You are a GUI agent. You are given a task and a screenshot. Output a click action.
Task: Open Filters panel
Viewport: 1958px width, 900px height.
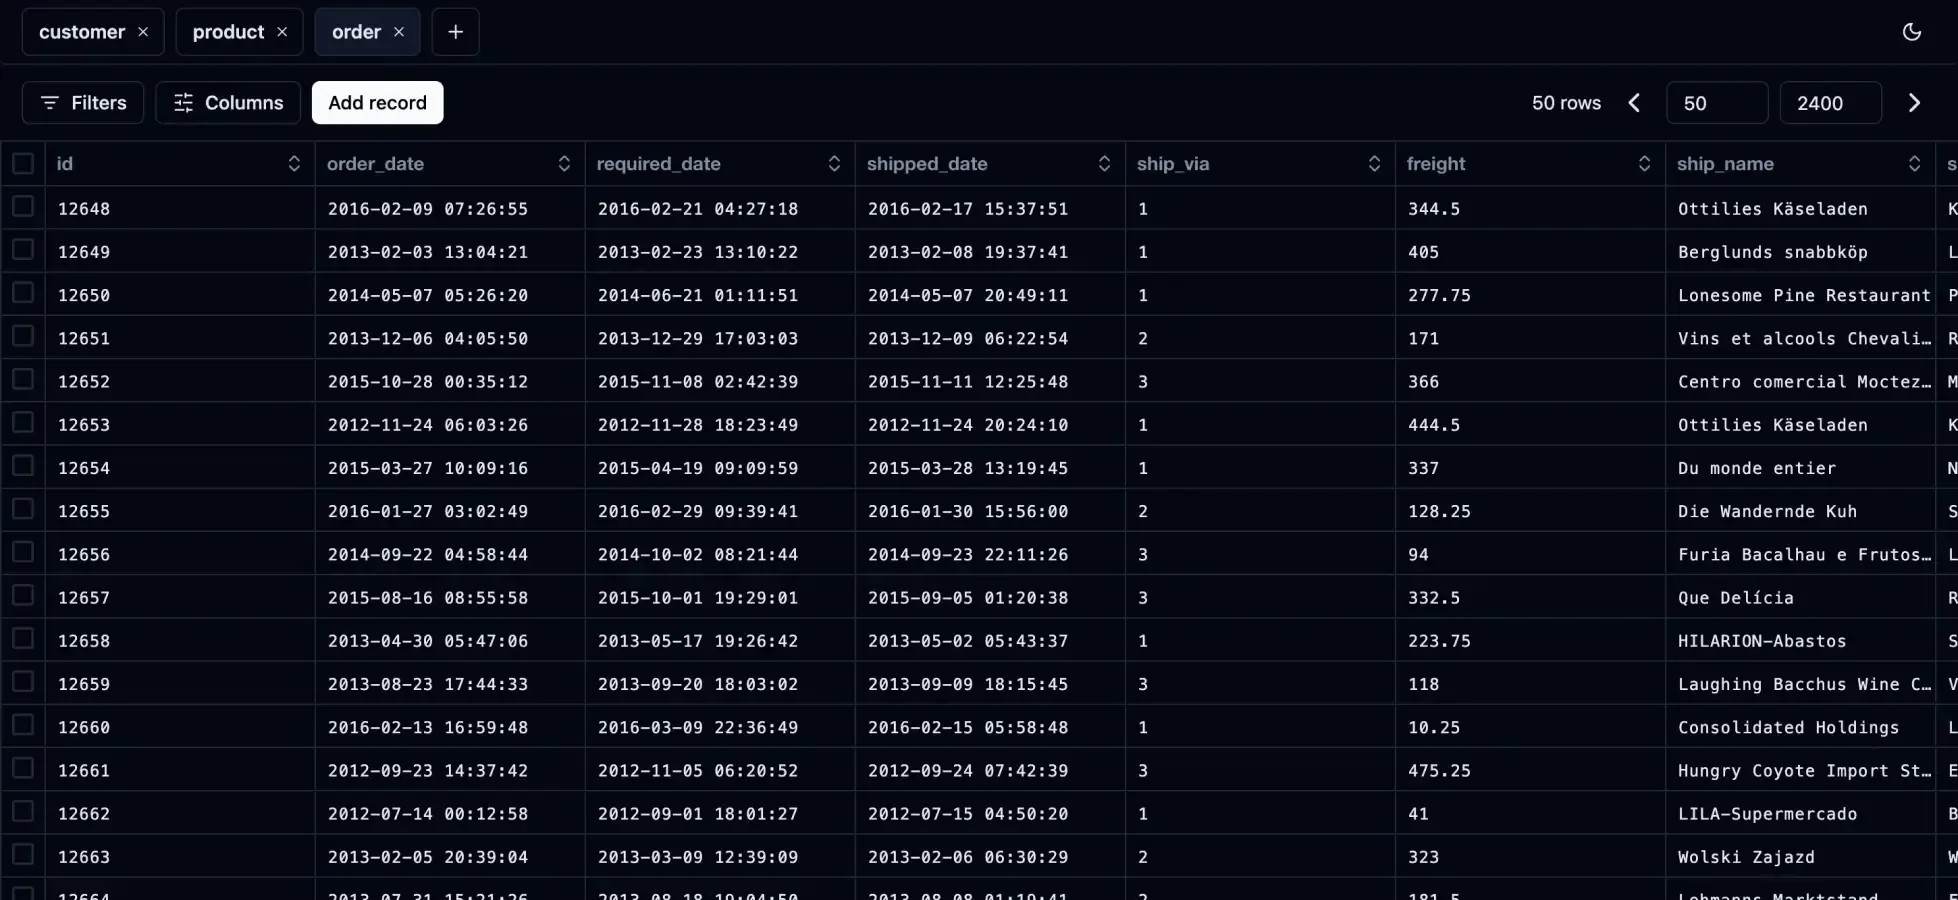83,103
